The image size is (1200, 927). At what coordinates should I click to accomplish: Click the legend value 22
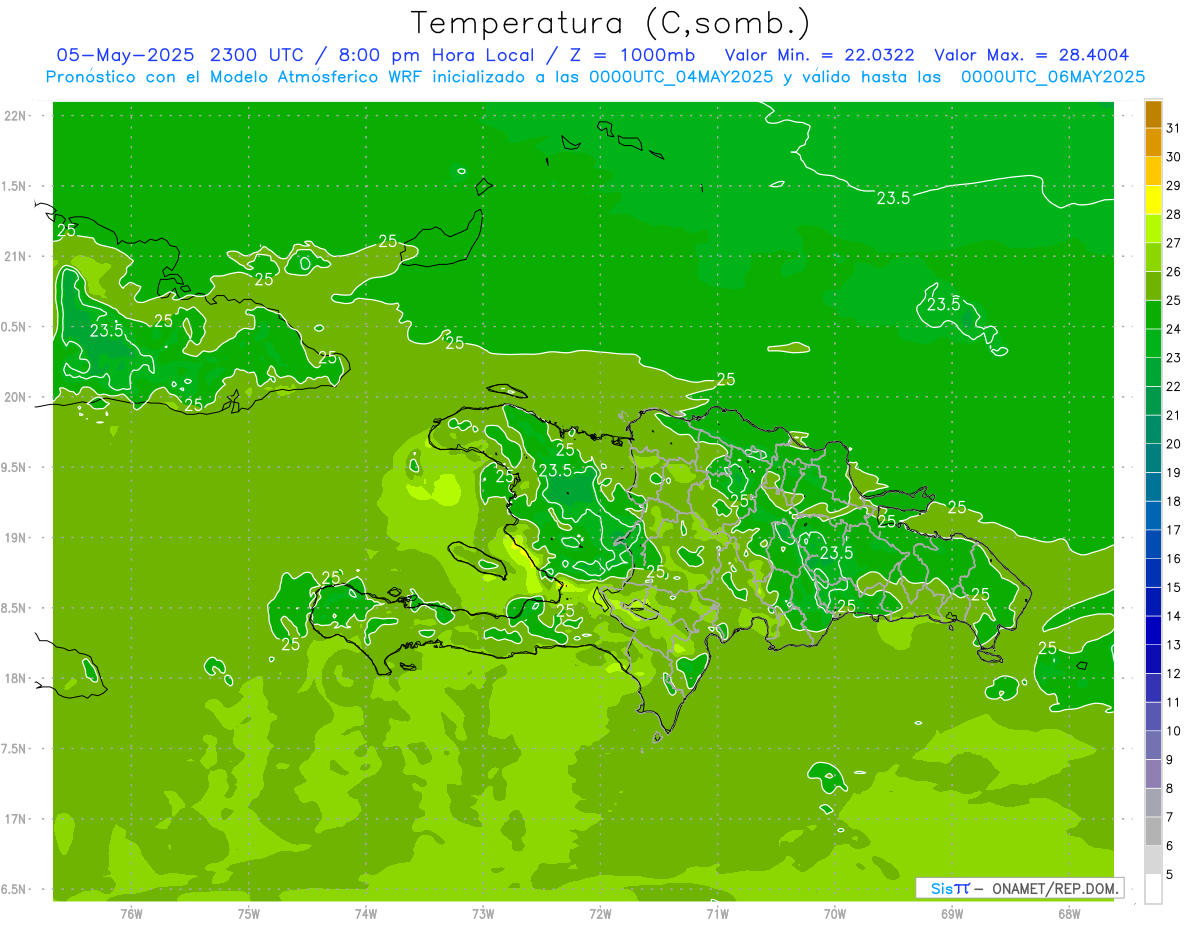coord(1174,387)
